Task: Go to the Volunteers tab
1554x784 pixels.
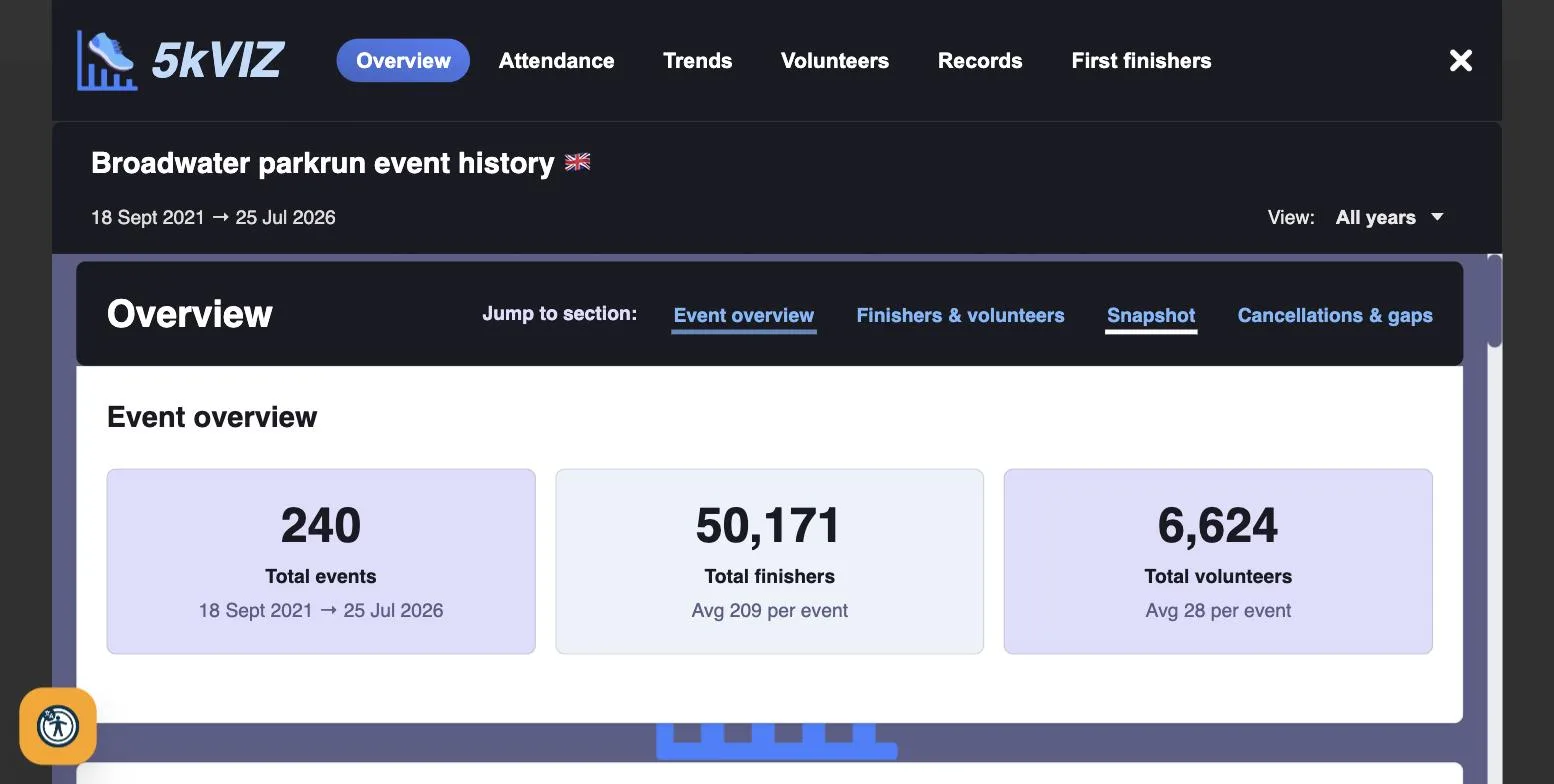Action: pyautogui.click(x=835, y=61)
